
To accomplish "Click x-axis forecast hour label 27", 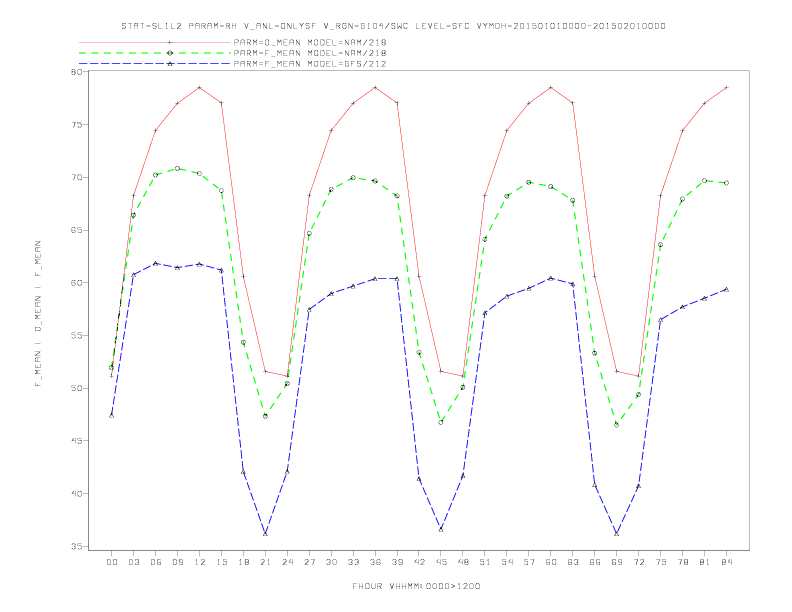I will pos(309,562).
